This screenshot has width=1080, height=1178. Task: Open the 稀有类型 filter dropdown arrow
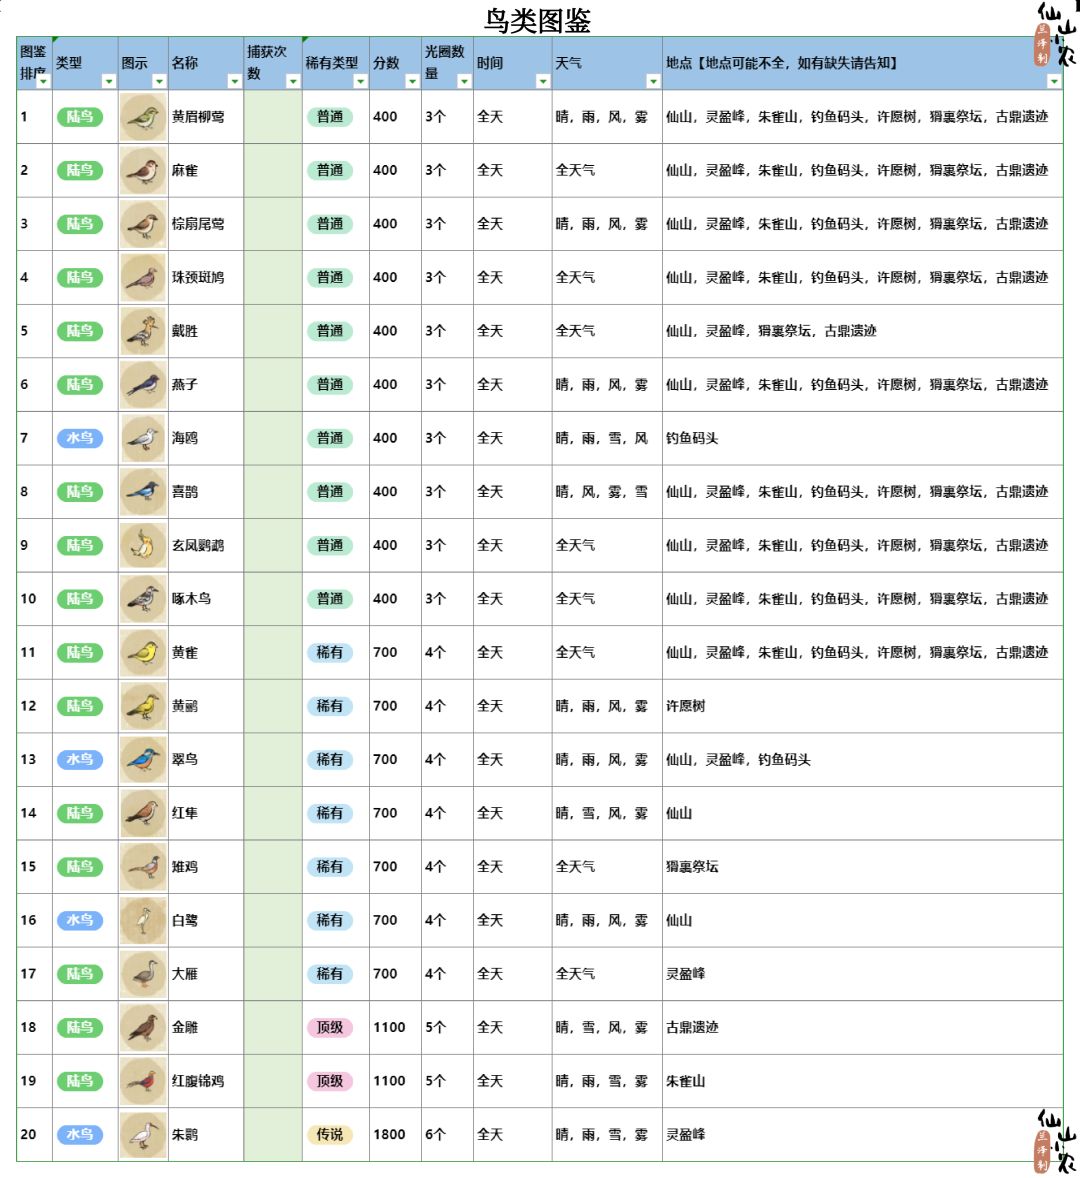click(360, 81)
